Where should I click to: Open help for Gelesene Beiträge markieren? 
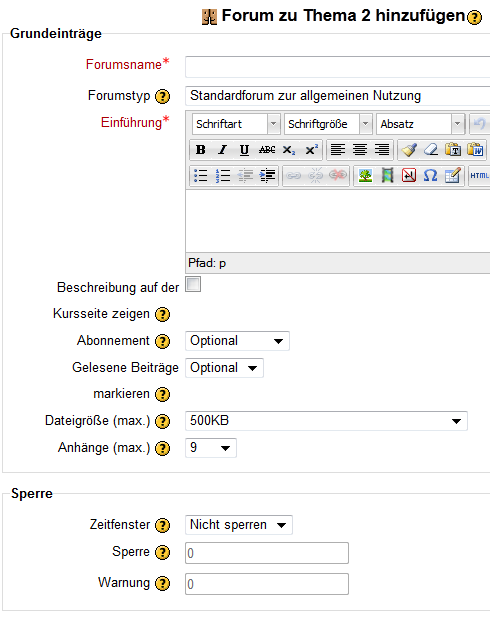162,395
